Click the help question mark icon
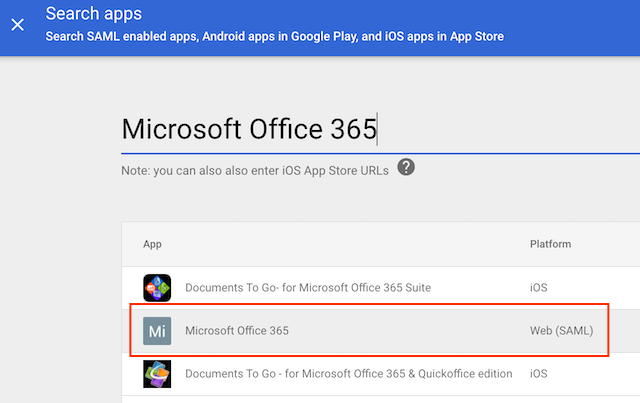 [x=406, y=167]
